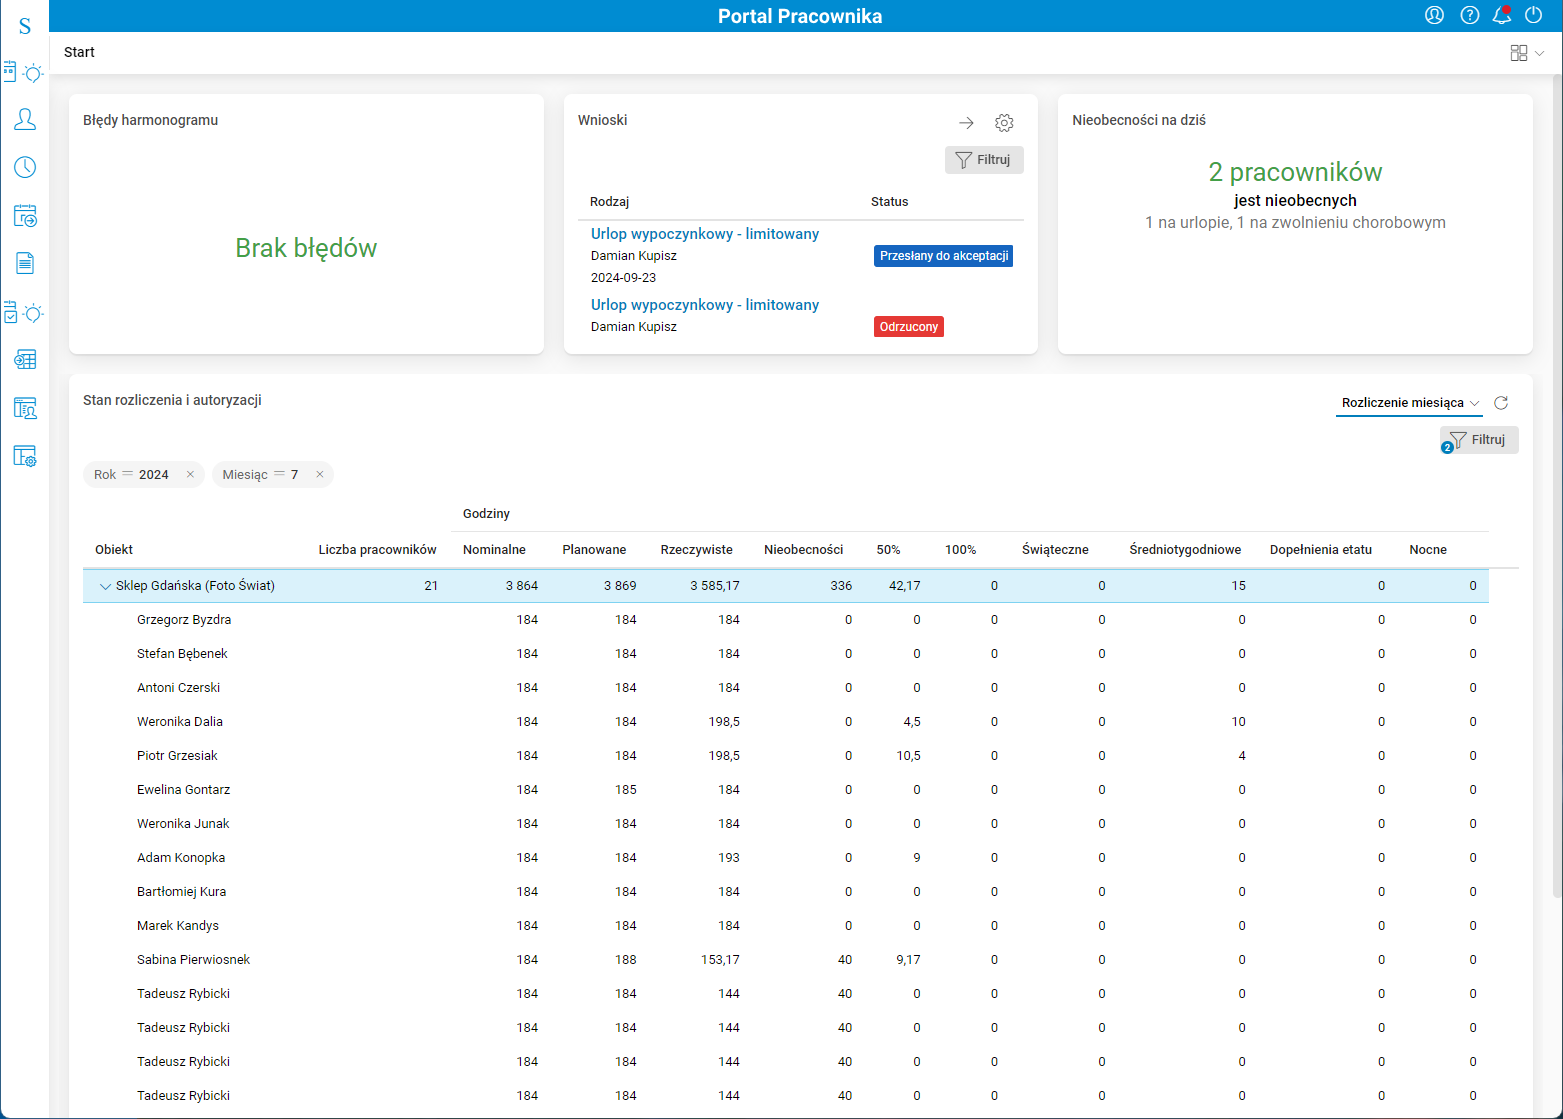Click Filtruj button above the hours table
Screen dimensions: 1563x1119
click(x=1479, y=440)
